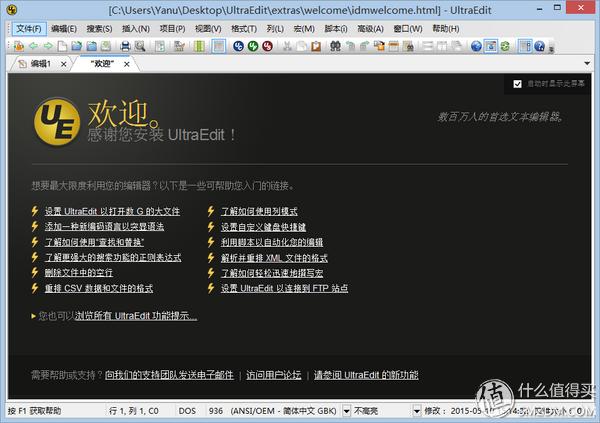Open the code page dropdown in status bar

pos(346,411)
